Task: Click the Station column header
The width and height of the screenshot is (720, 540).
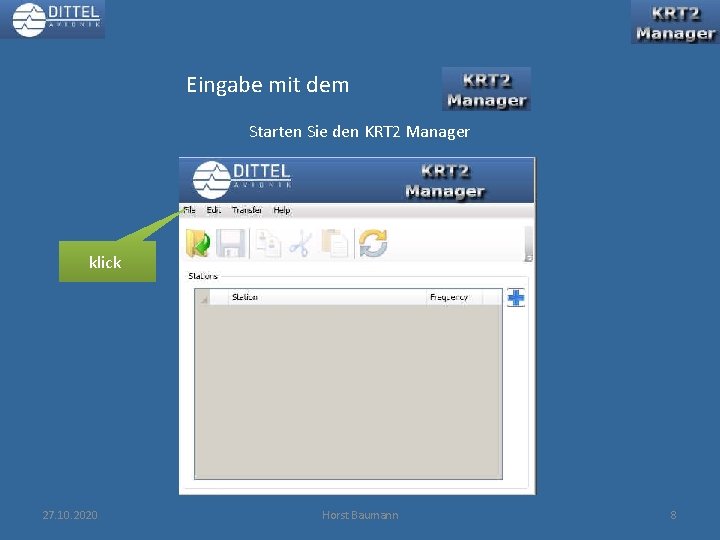Action: click(327, 297)
